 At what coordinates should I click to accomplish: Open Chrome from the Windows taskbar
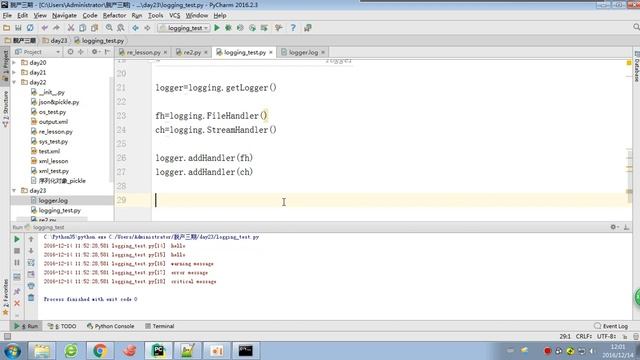click(x=100, y=351)
